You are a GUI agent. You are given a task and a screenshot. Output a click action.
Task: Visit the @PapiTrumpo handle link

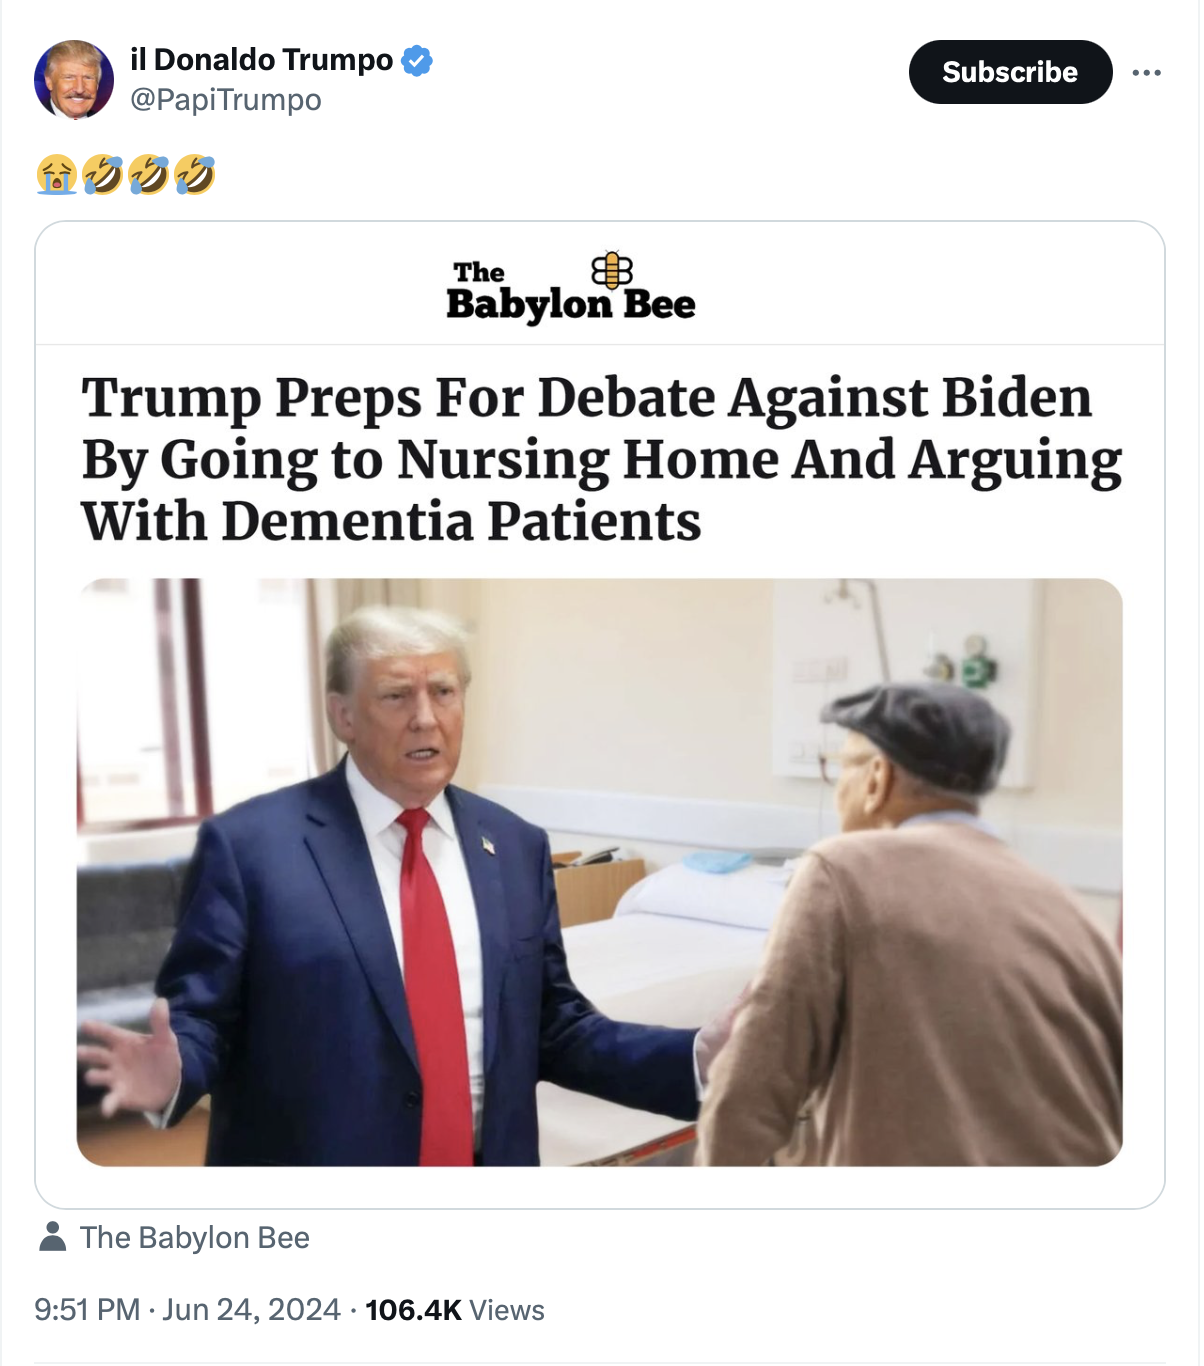pos(226,100)
